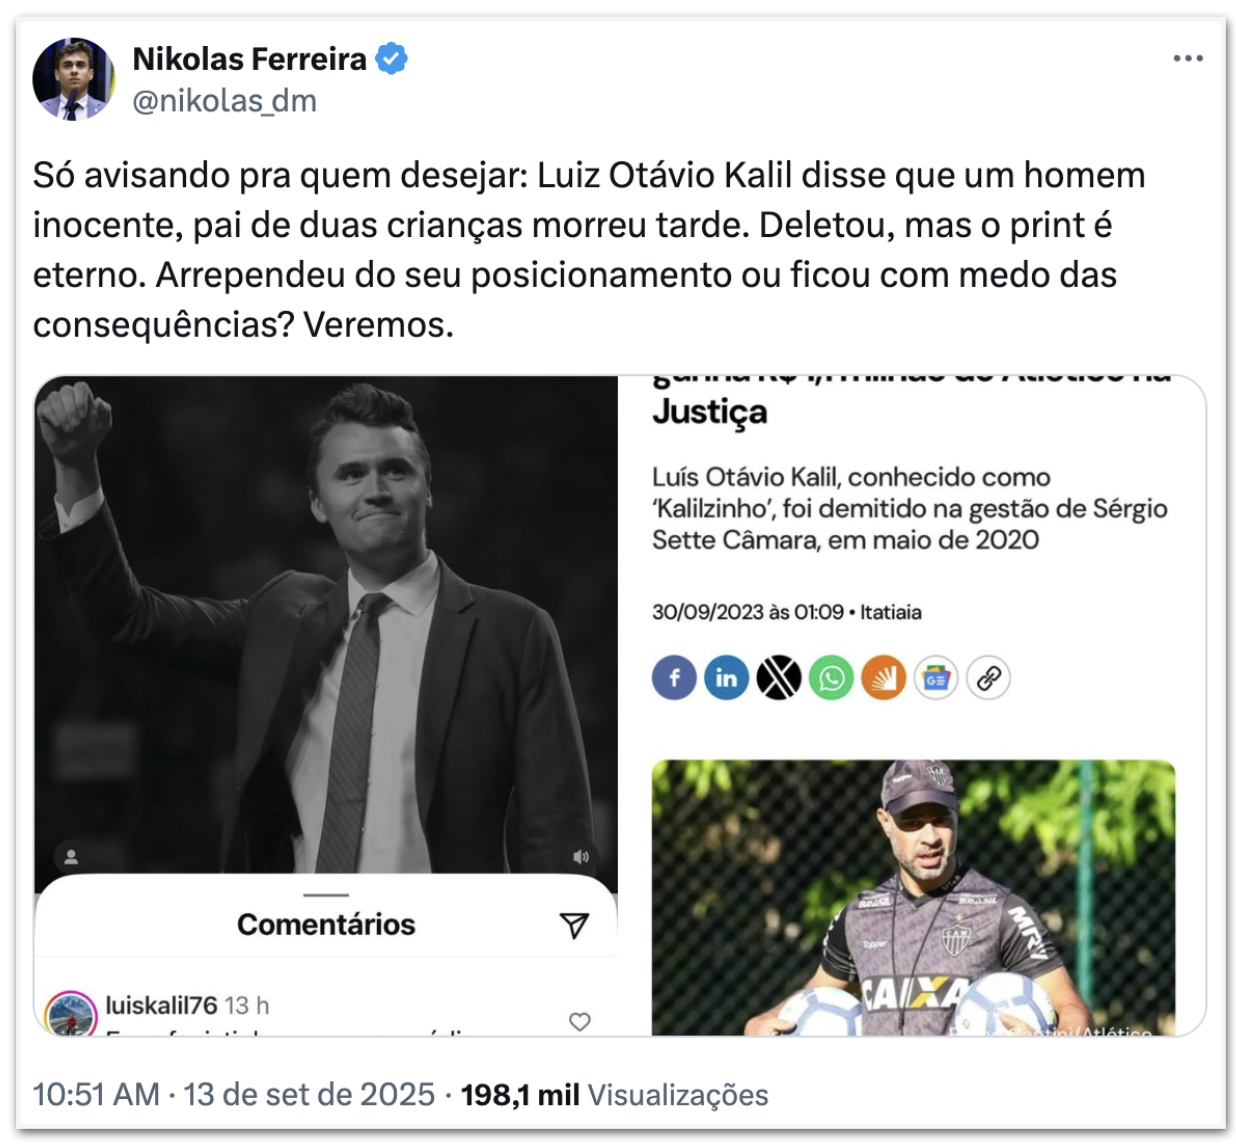Viewport: 1236px width, 1146px height.
Task: Click the paper plane send icon
Action: point(574,925)
